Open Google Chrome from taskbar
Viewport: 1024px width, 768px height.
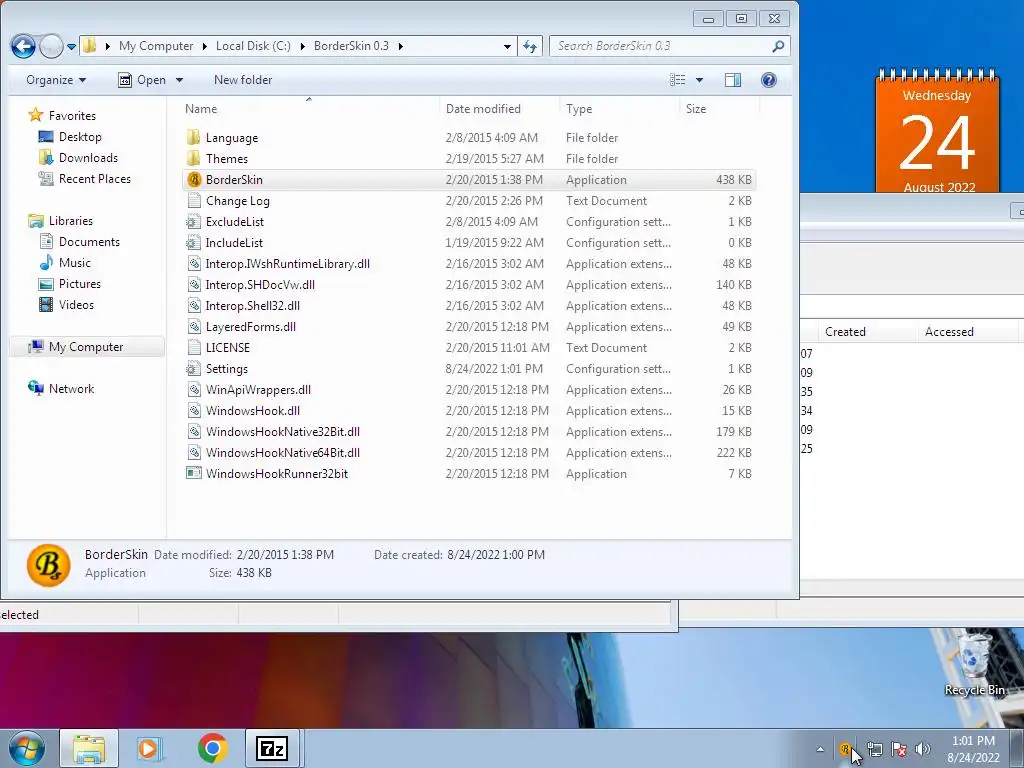pos(212,748)
